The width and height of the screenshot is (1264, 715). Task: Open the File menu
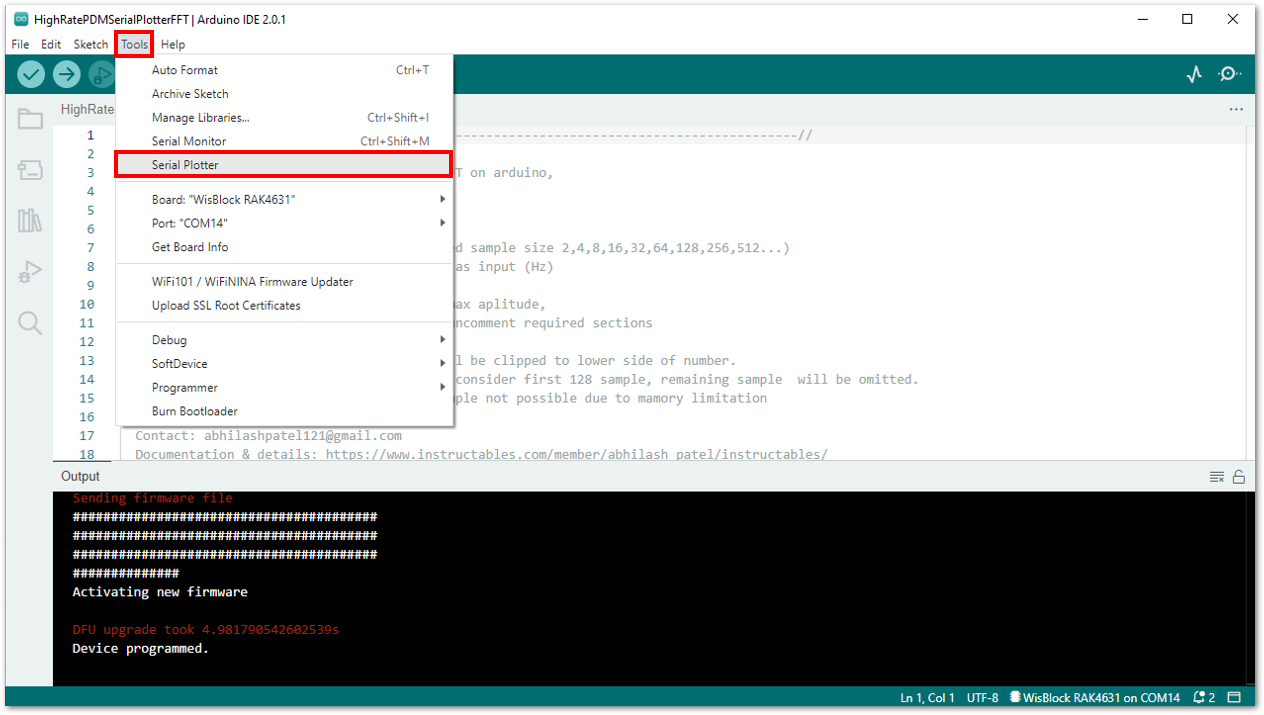[x=20, y=44]
